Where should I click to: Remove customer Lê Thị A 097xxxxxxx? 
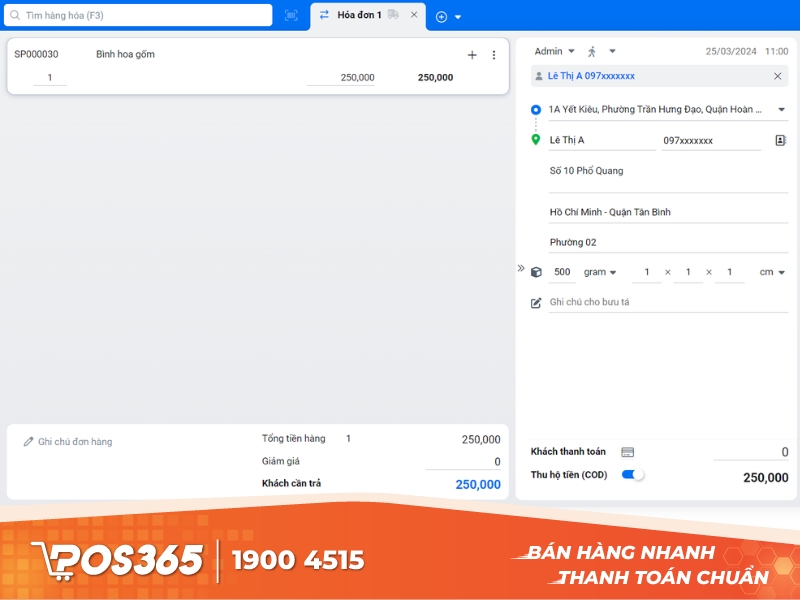tap(778, 76)
